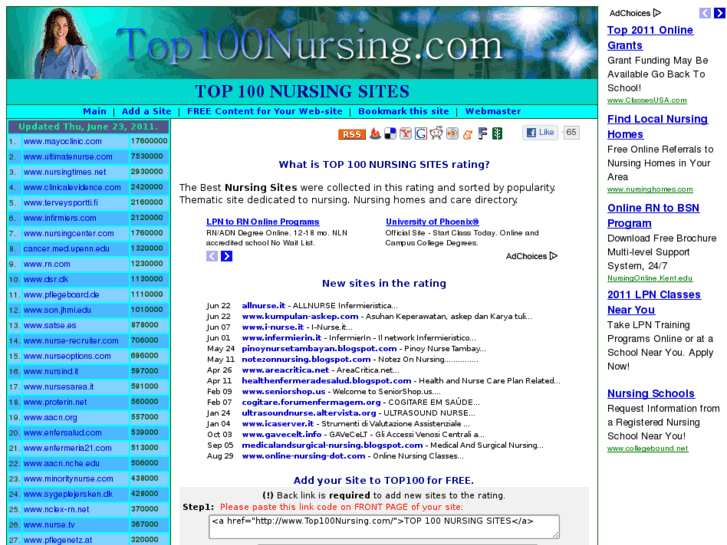Open Find Local Nursing Homes ad

pyautogui.click(x=657, y=127)
